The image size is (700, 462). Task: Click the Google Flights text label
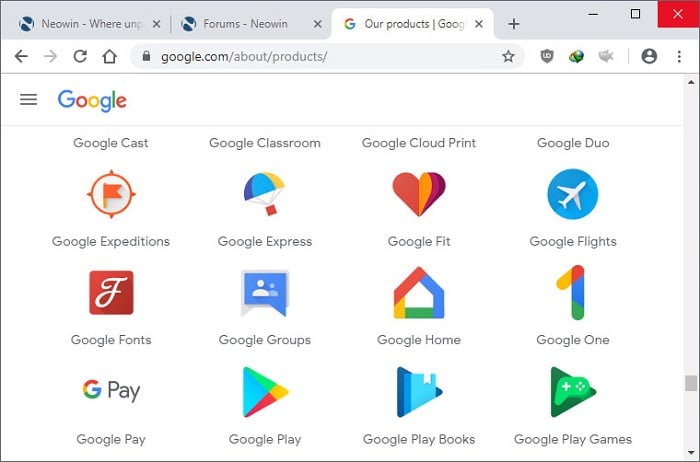[573, 241]
